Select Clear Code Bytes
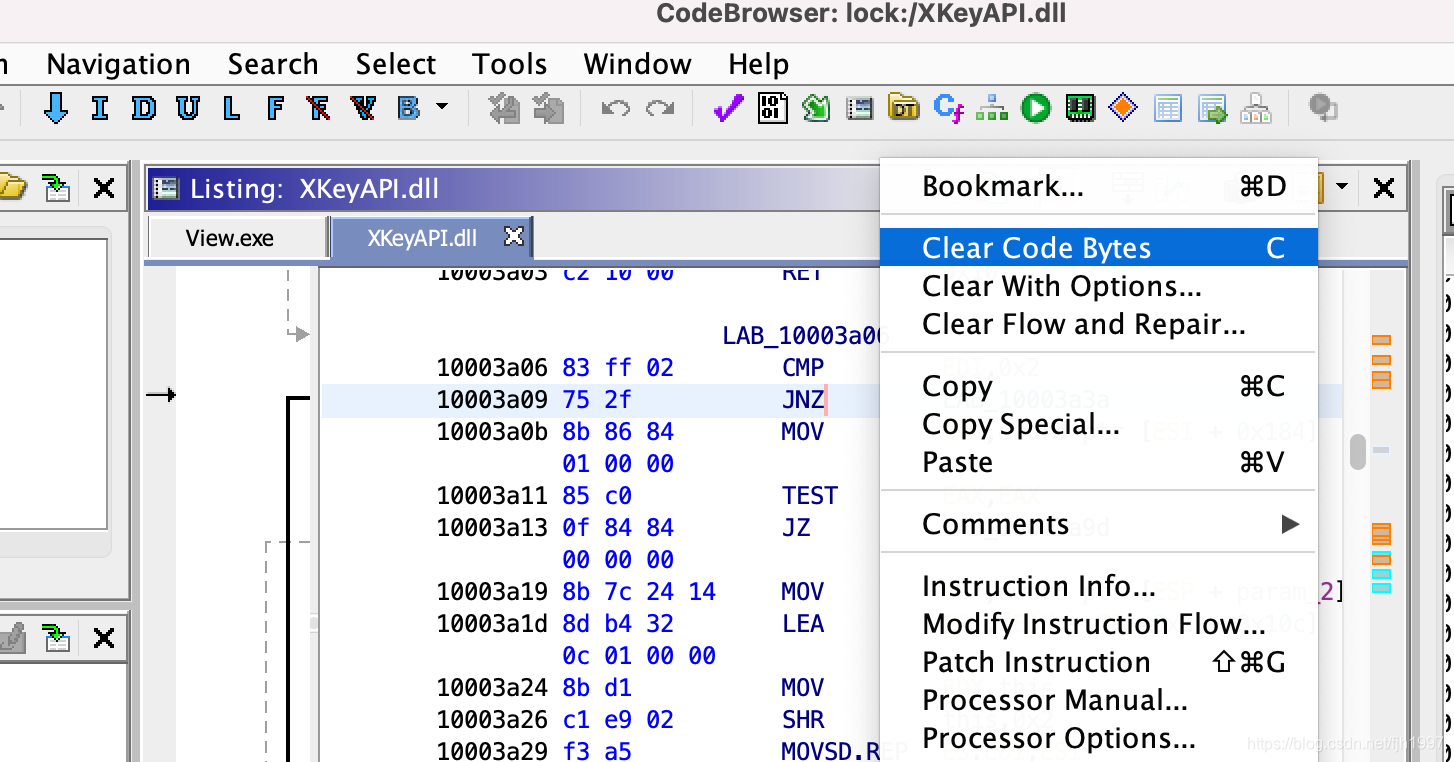Screen dimensions: 1454x762 [1099, 248]
